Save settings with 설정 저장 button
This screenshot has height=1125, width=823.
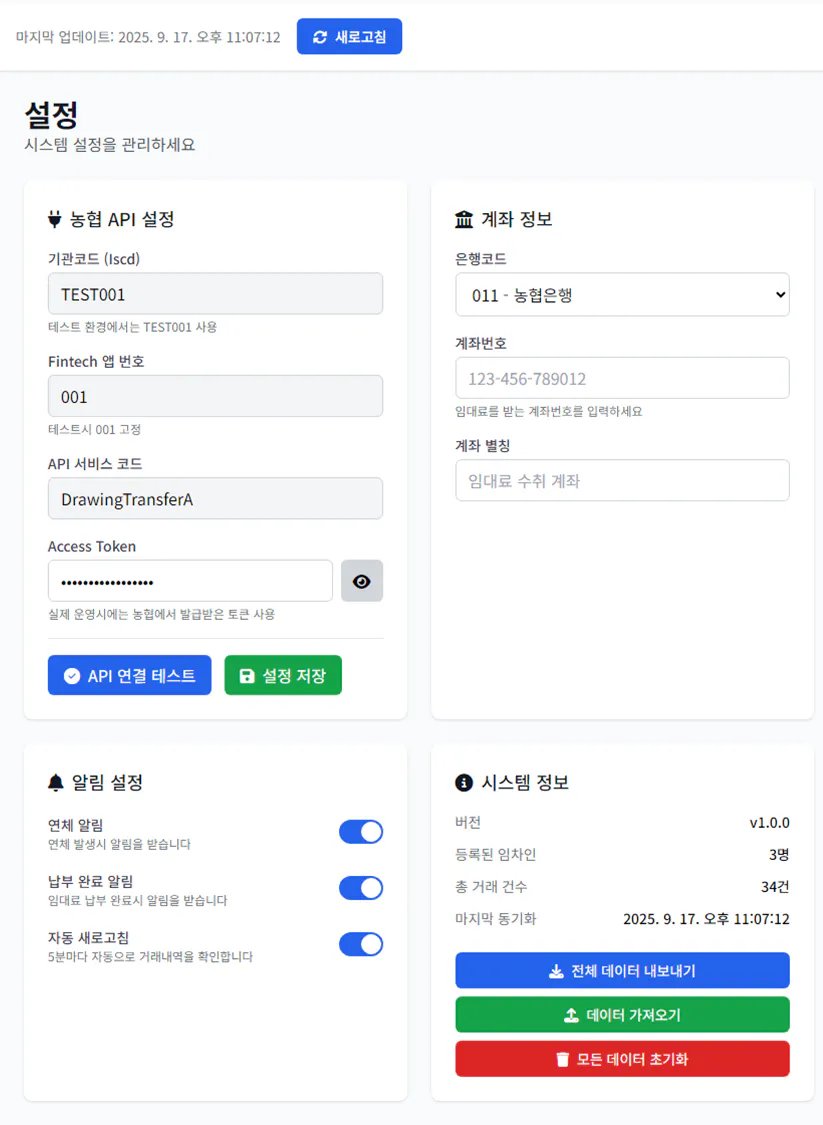click(x=282, y=675)
